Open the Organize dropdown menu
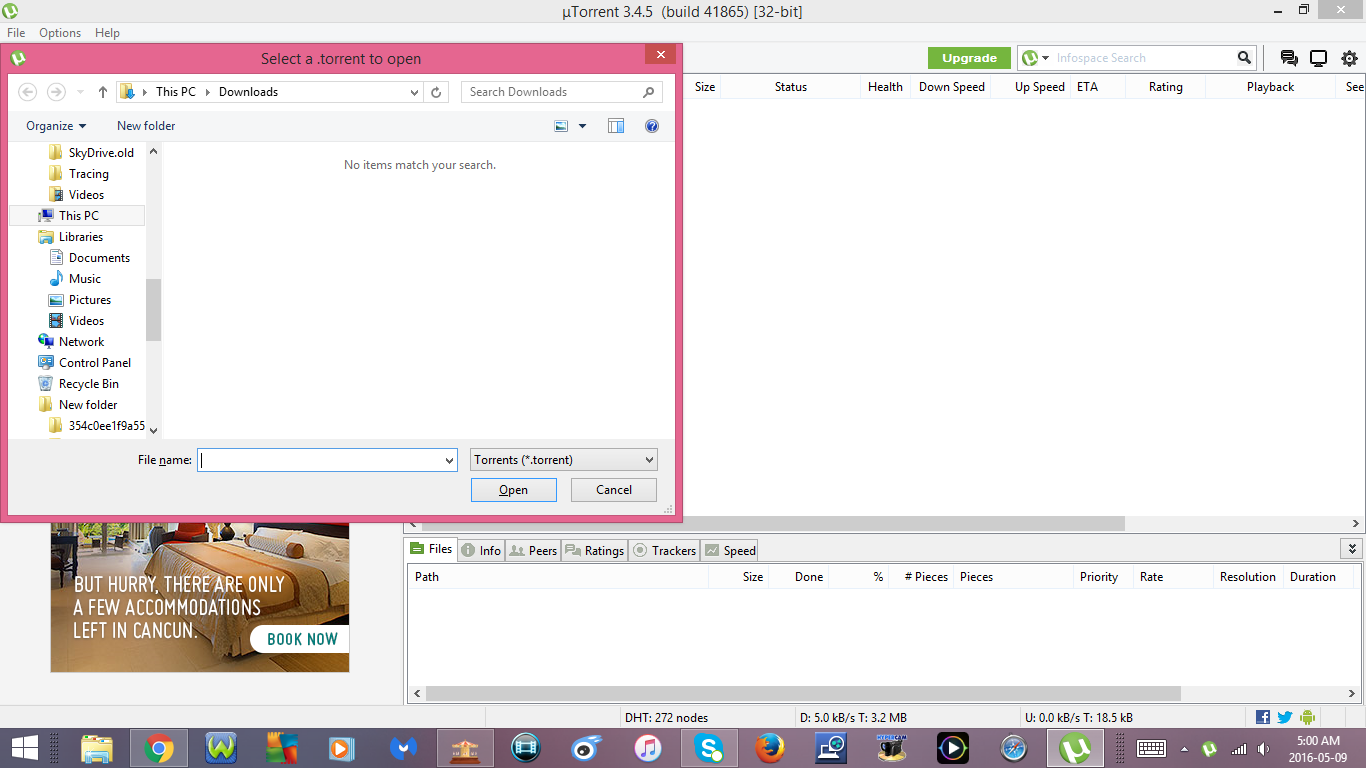The width and height of the screenshot is (1366, 768). 56,126
